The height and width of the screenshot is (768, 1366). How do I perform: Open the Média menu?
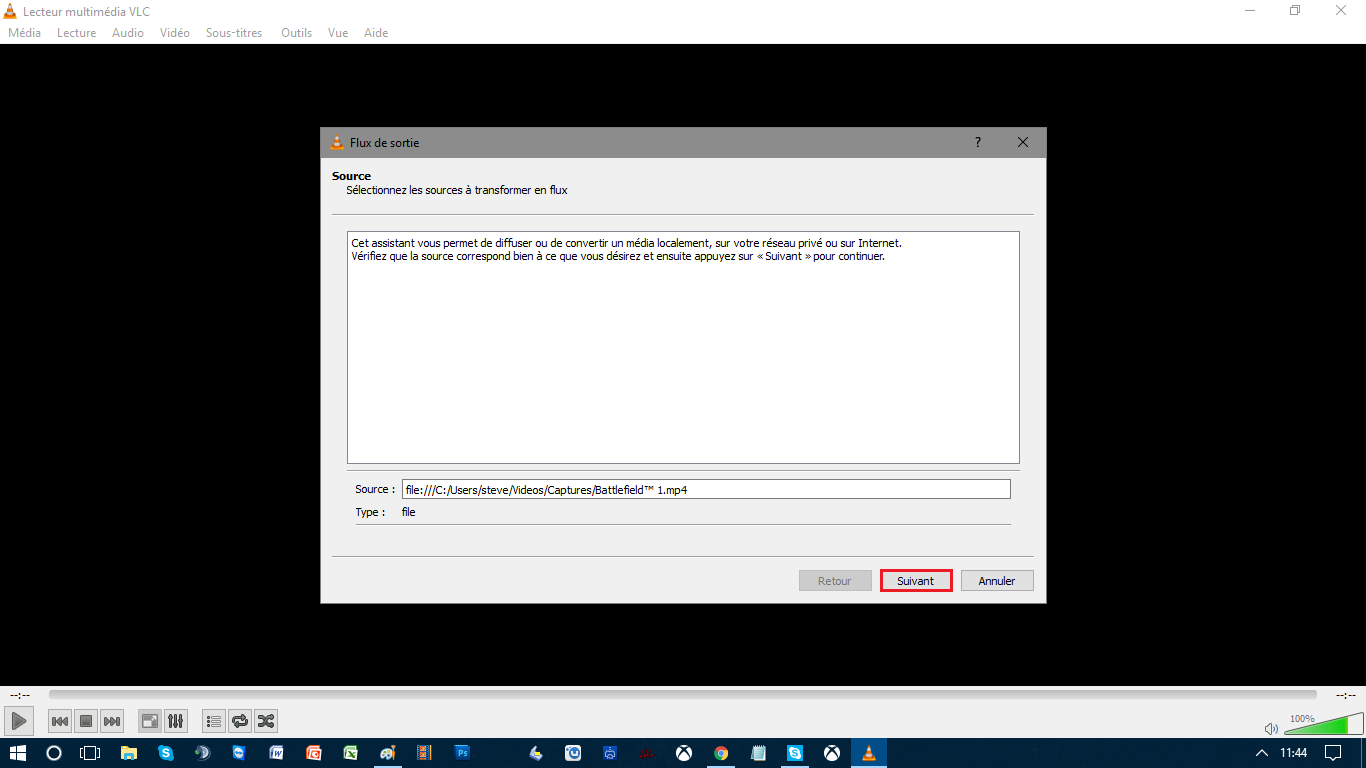24,33
